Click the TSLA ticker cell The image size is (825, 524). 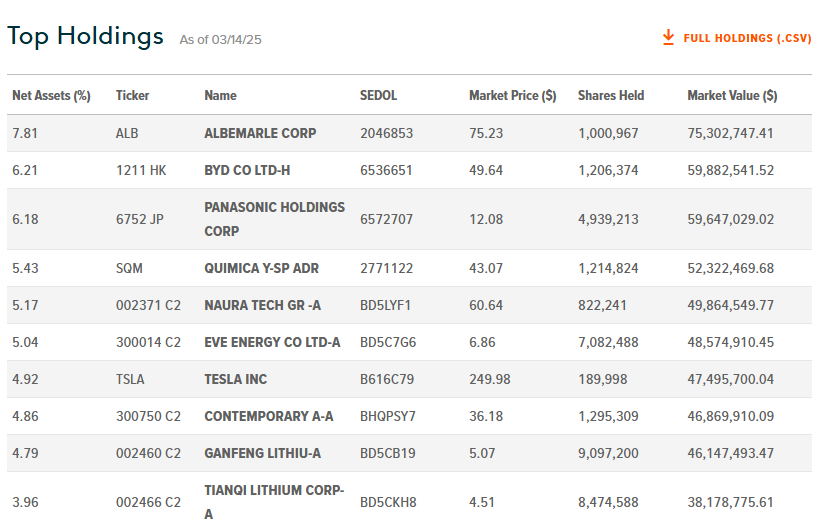(130, 379)
